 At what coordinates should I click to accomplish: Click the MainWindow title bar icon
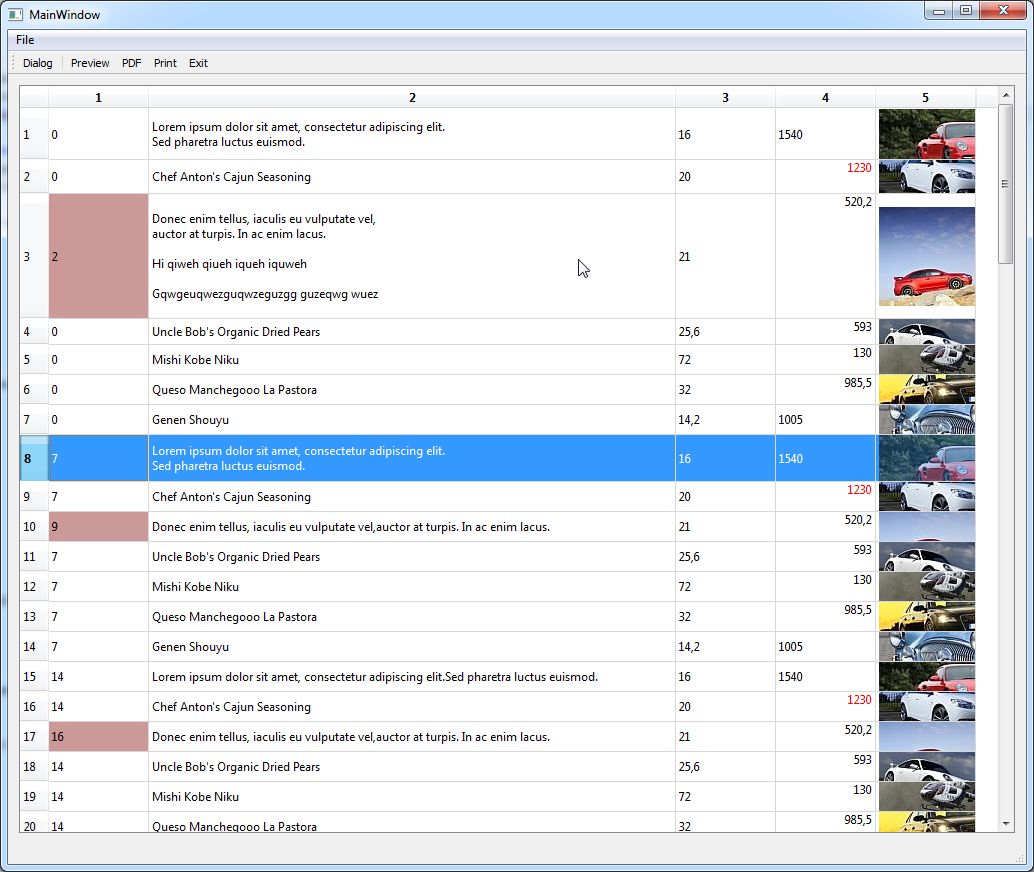pyautogui.click(x=16, y=14)
